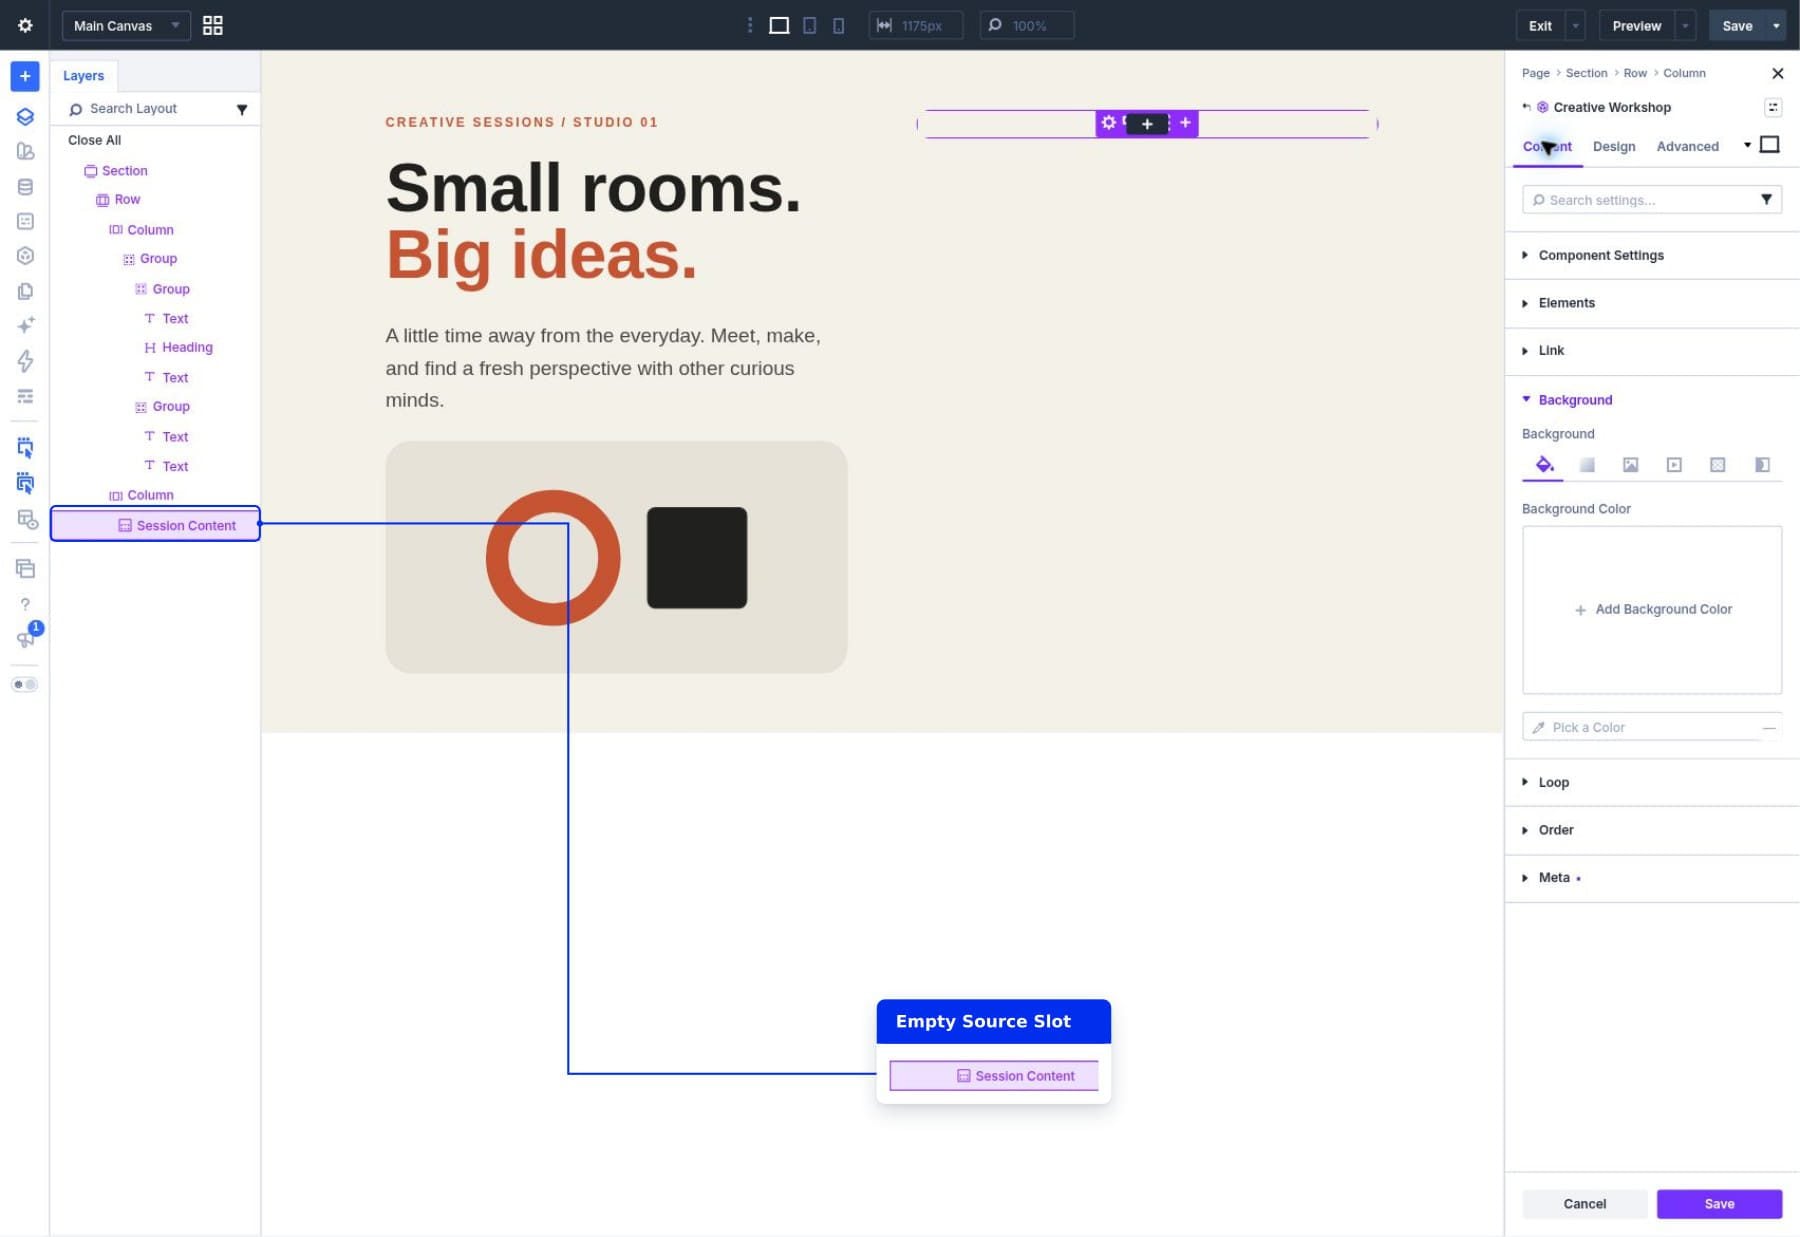The image size is (1800, 1237).
Task: Select the background gradient tab icon
Action: (1587, 465)
